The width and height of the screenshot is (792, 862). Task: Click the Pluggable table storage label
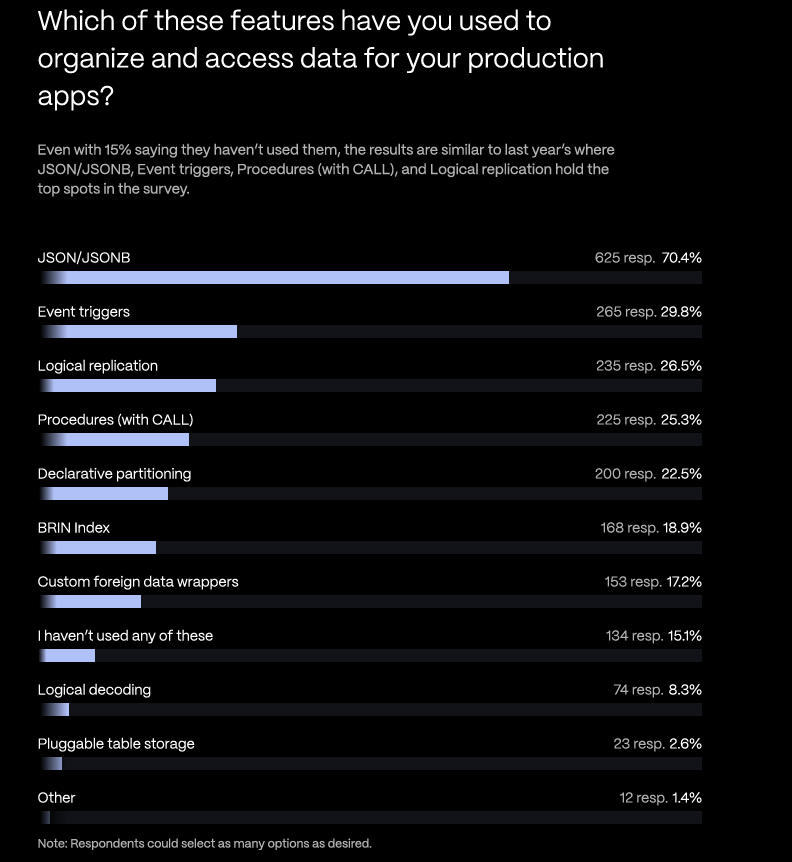click(x=116, y=744)
